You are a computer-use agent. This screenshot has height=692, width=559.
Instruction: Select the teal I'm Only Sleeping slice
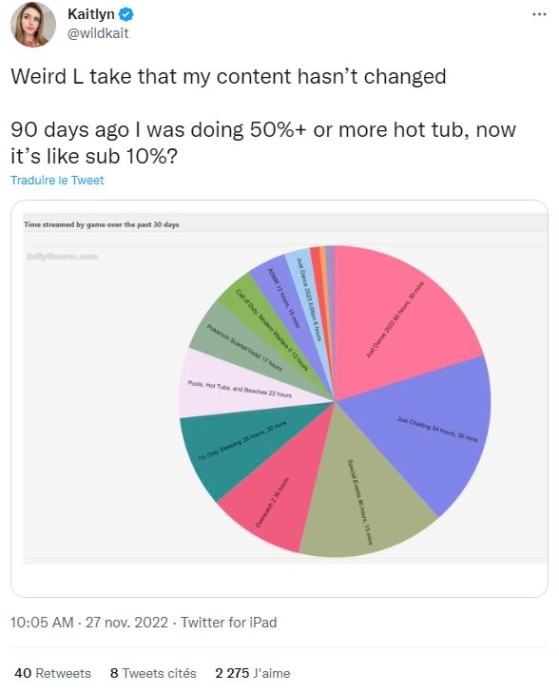click(x=238, y=446)
